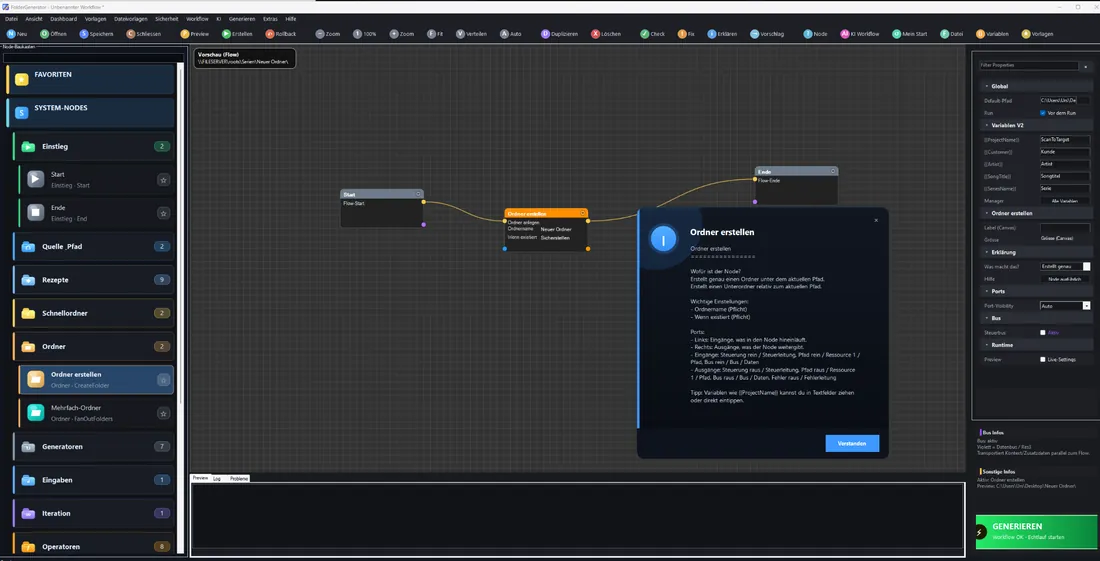Click the minus Zoom icon
Screen dimensions: 1100x561
pyautogui.click(x=320, y=34)
